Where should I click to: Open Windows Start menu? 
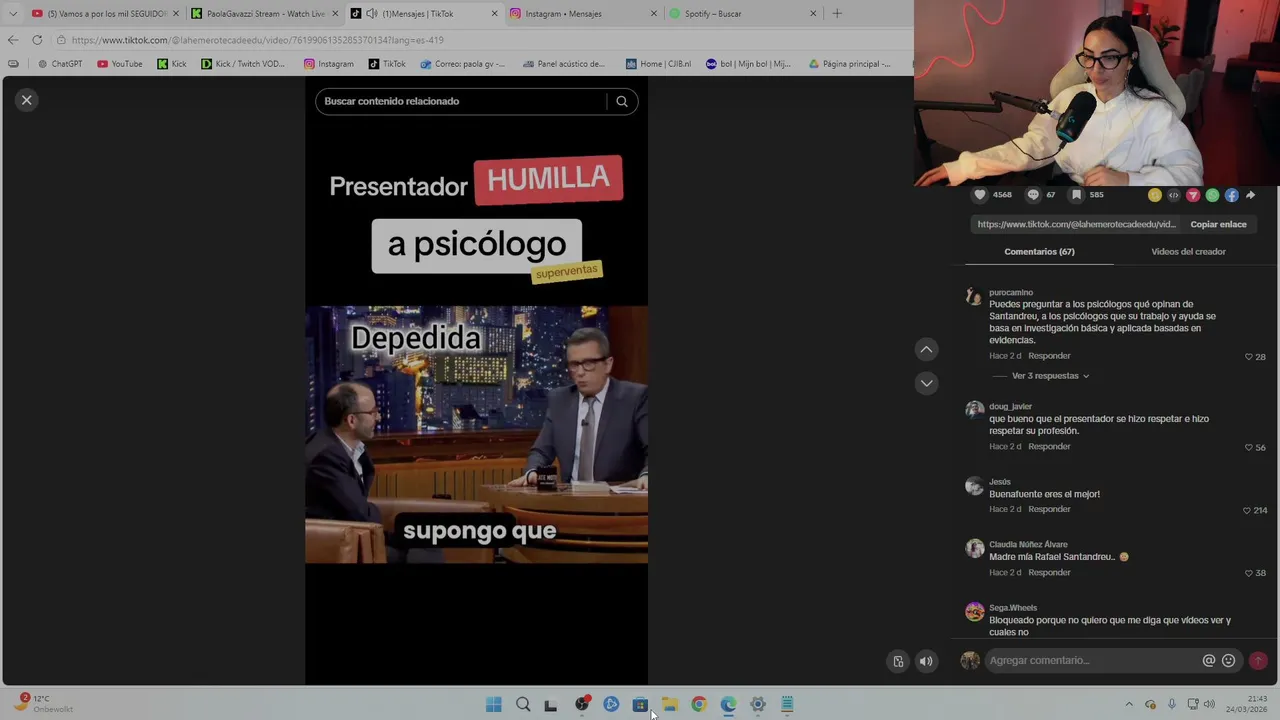pos(494,705)
